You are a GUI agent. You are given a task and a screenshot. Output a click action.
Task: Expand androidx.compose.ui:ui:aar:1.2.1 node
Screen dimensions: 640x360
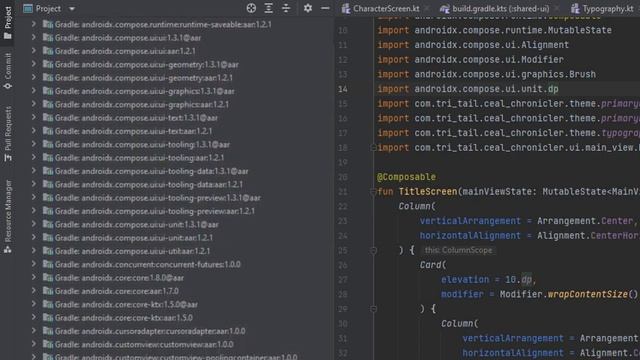[x=34, y=51]
